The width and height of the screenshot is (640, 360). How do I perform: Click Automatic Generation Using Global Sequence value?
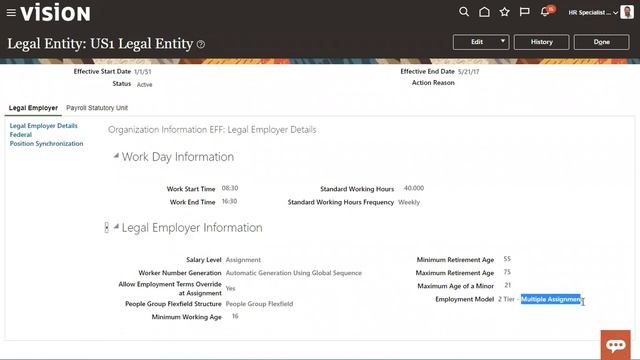294,273
